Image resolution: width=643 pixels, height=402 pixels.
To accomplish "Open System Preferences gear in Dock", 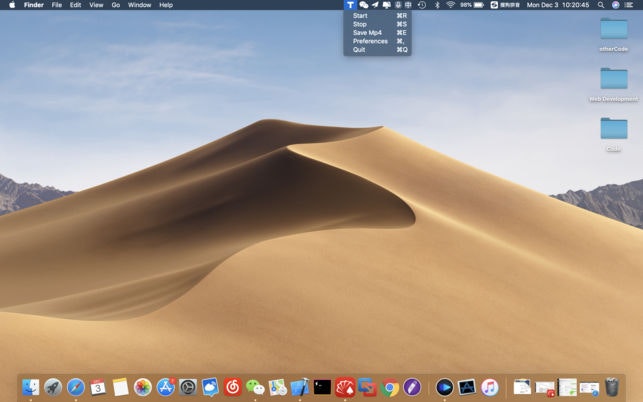I will (188, 387).
